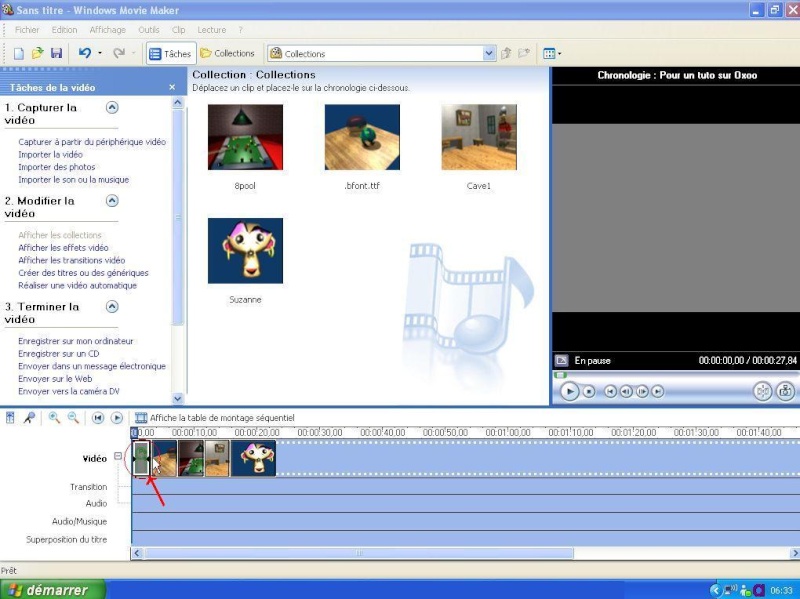The height and width of the screenshot is (599, 800).
Task: Open the Lecture menu
Action: coord(212,30)
